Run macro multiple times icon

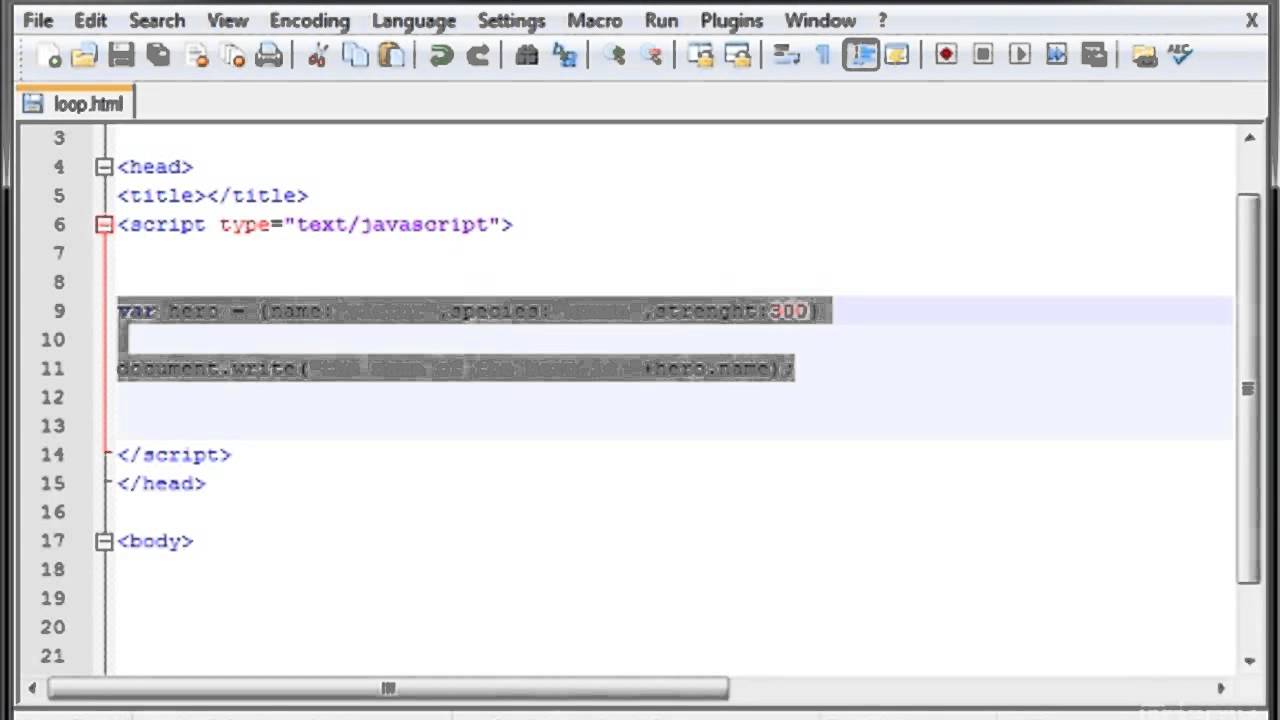click(1057, 55)
